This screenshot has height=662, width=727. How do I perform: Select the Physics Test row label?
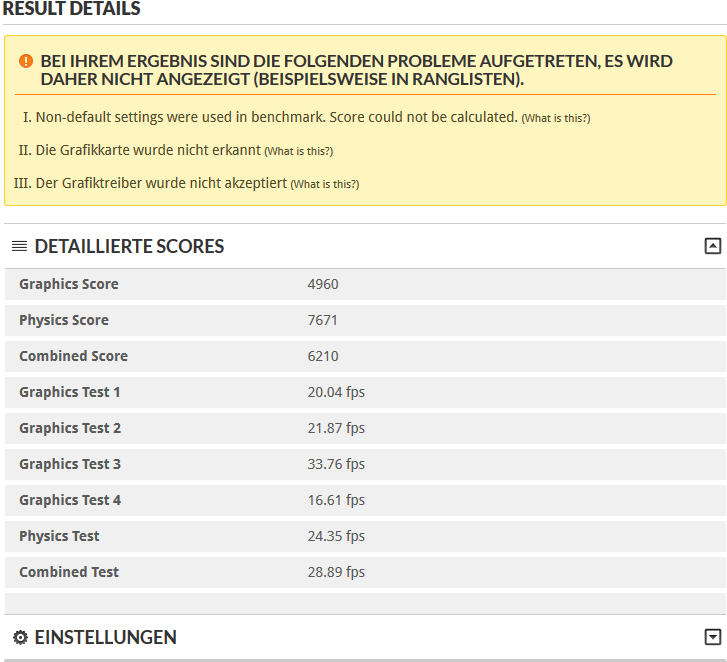[59, 536]
